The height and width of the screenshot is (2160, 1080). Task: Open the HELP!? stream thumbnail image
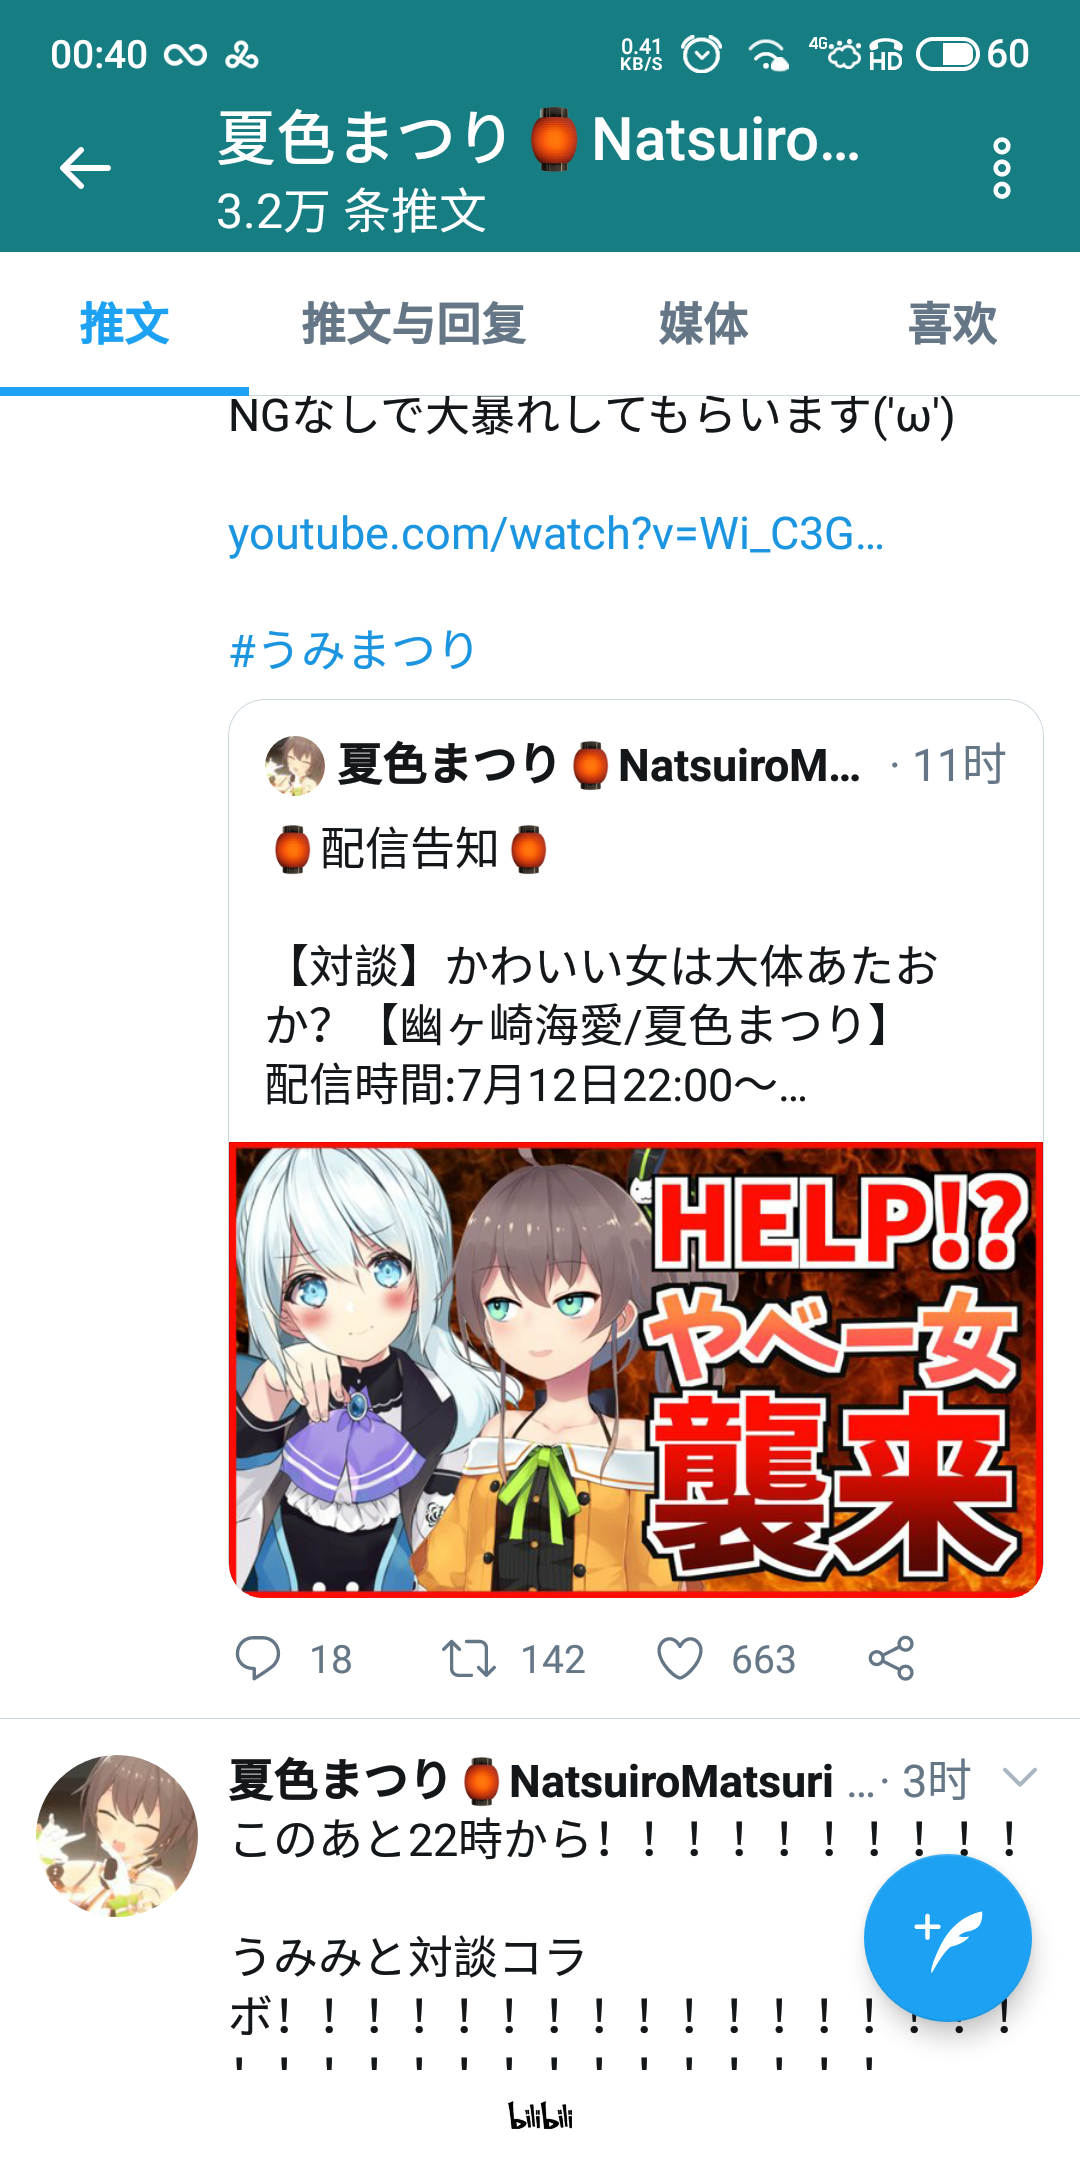click(x=636, y=1370)
